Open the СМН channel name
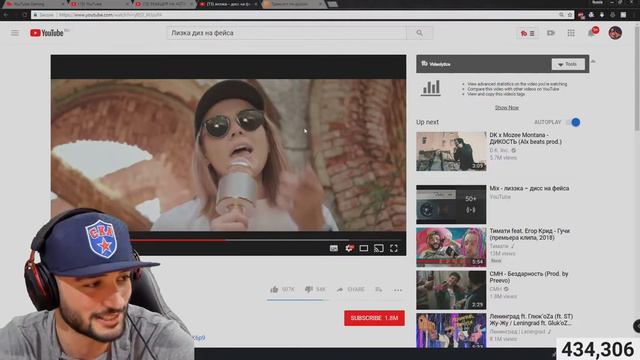Screen dimensions: 640x360 coord(496,289)
